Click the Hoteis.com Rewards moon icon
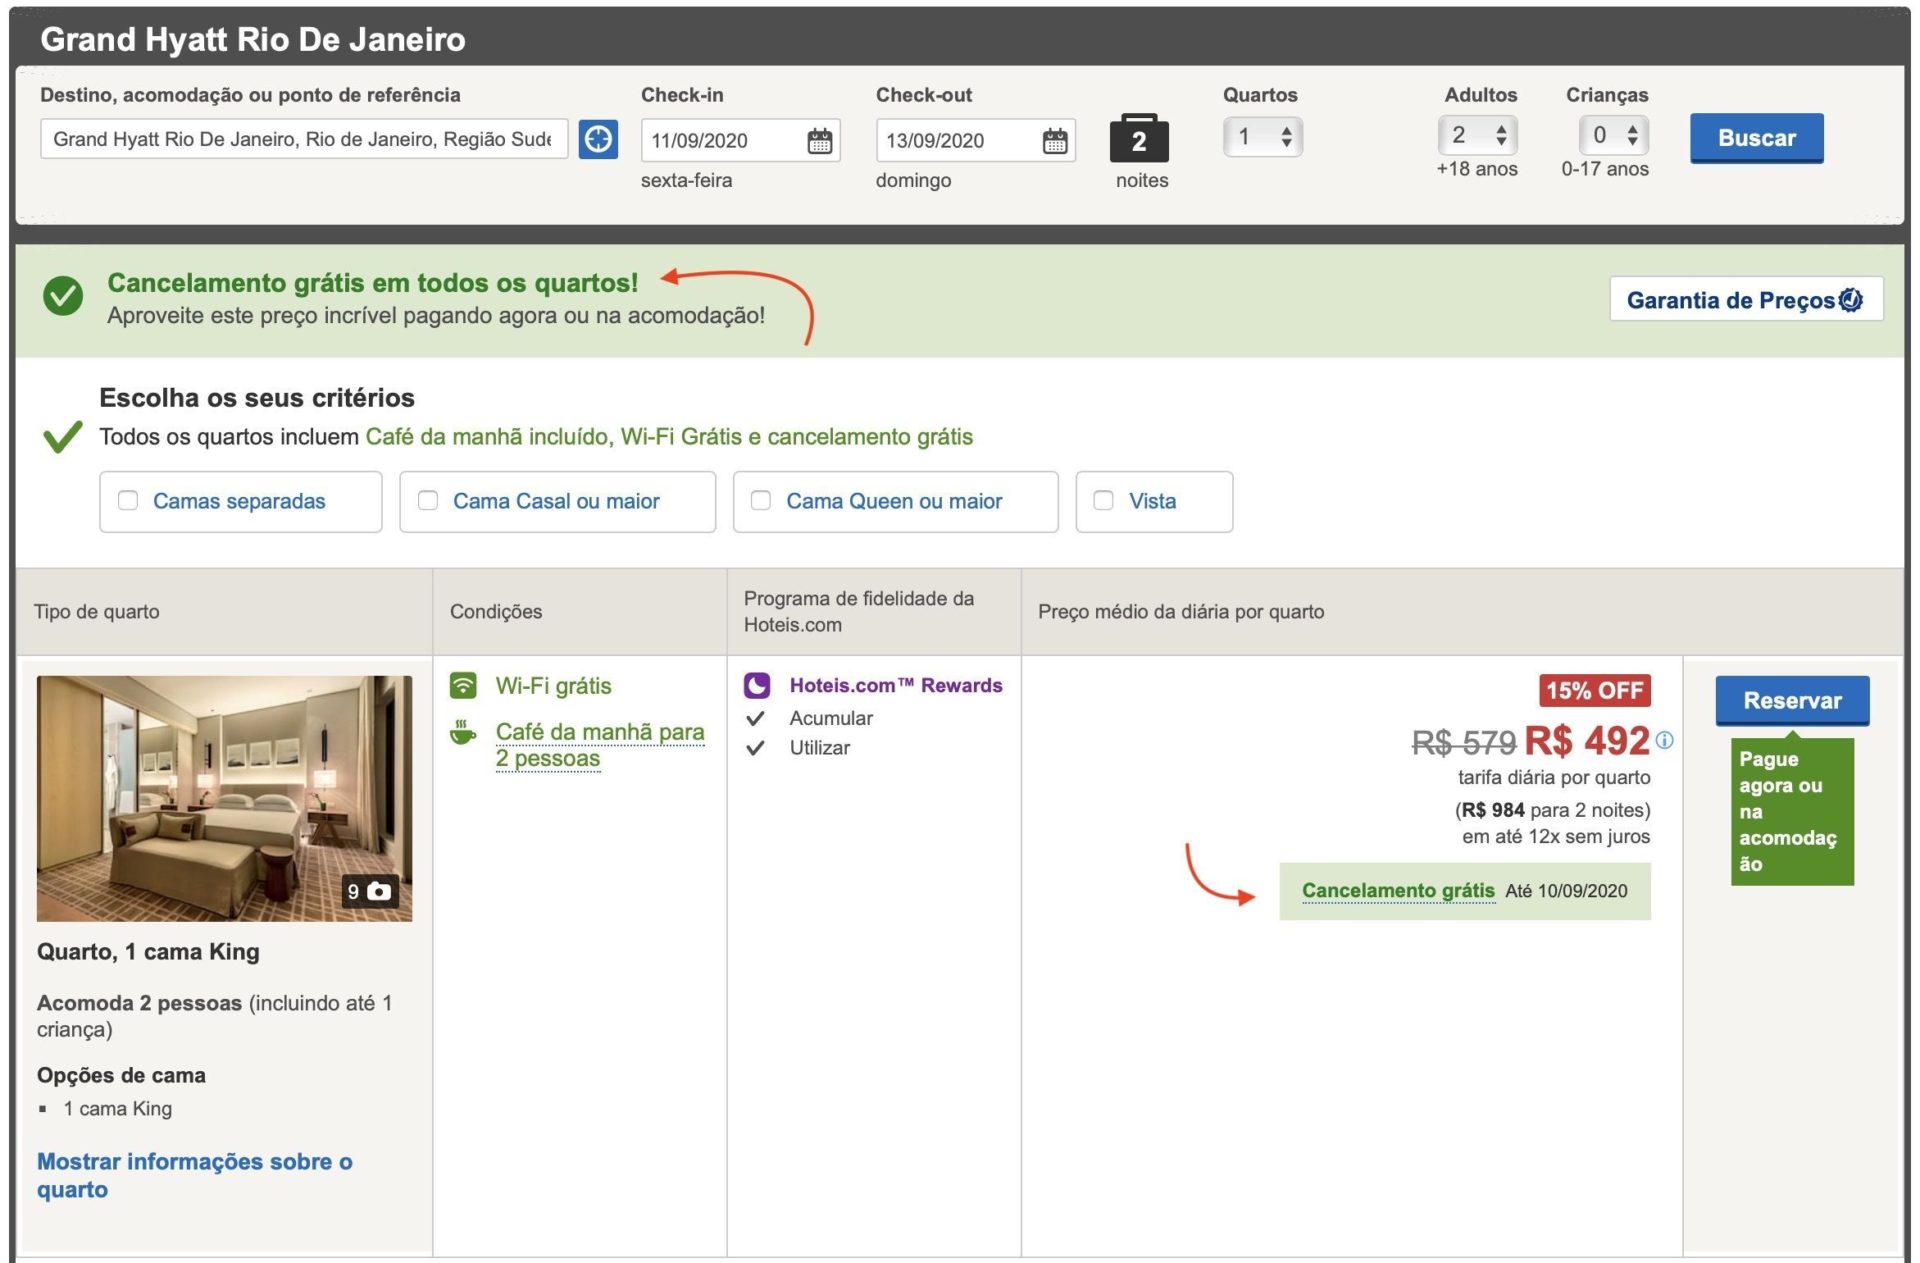 pos(757,685)
